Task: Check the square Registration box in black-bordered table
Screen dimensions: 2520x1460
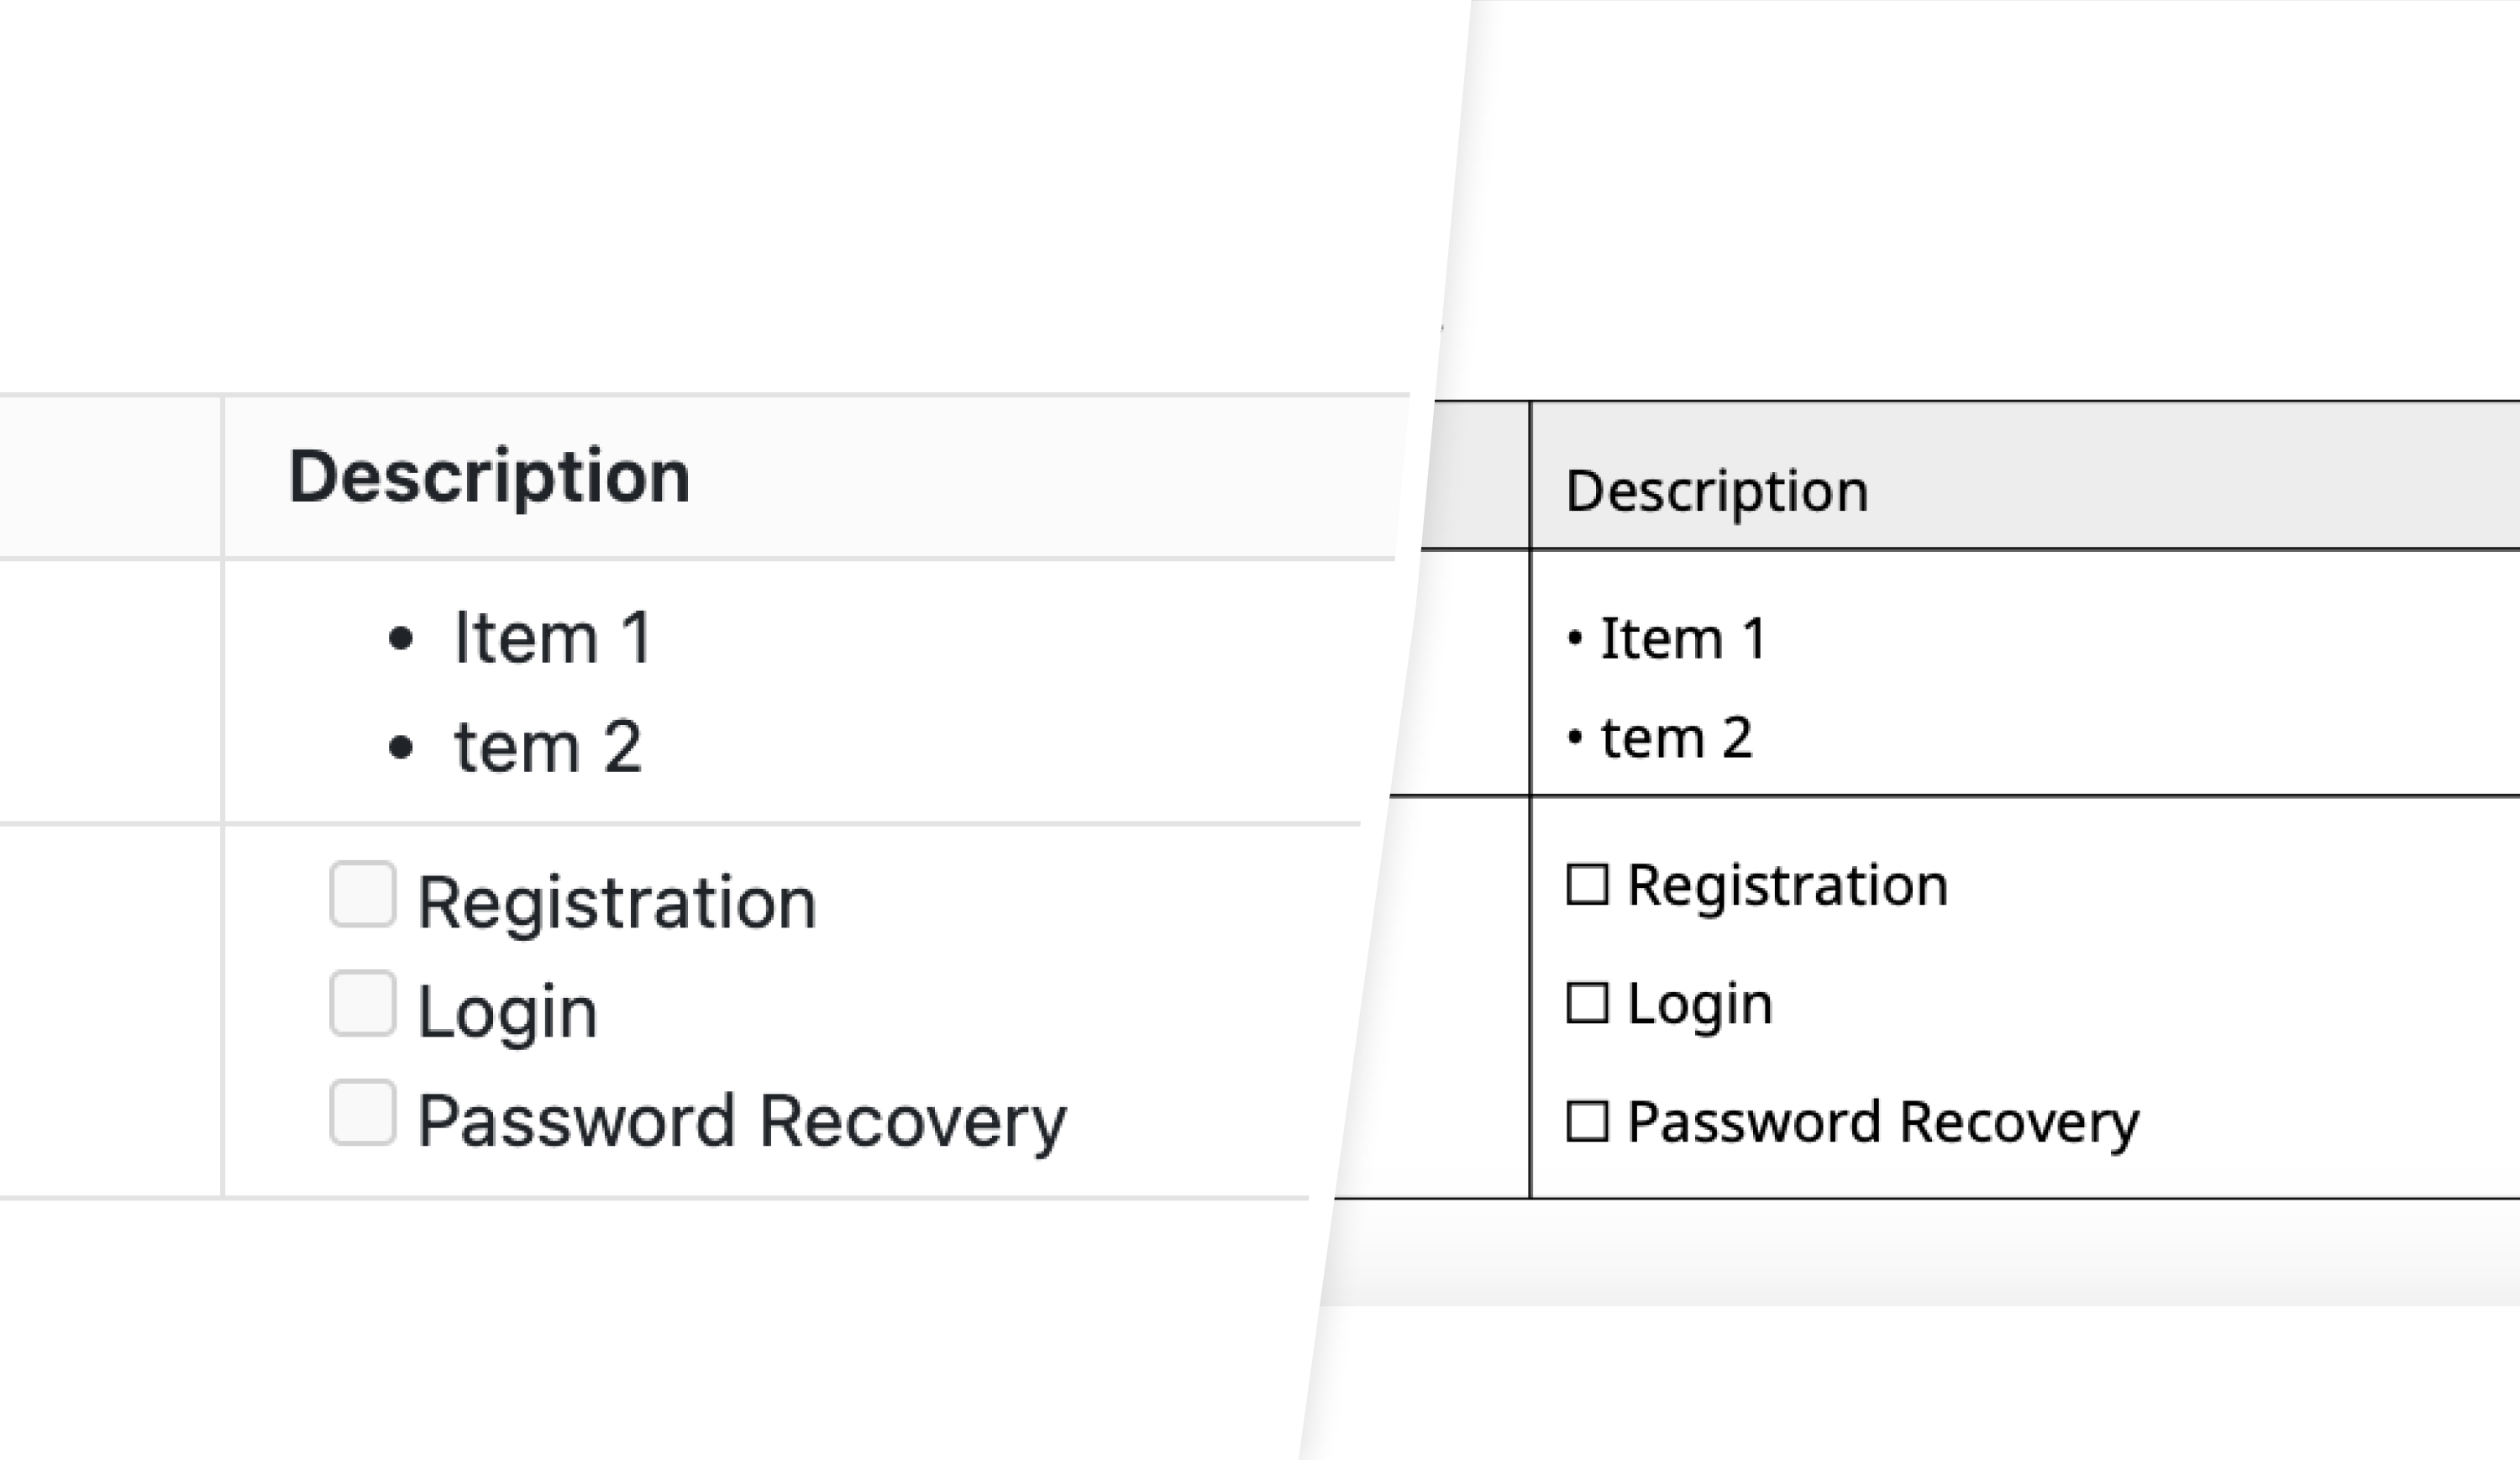Action: coord(1587,885)
